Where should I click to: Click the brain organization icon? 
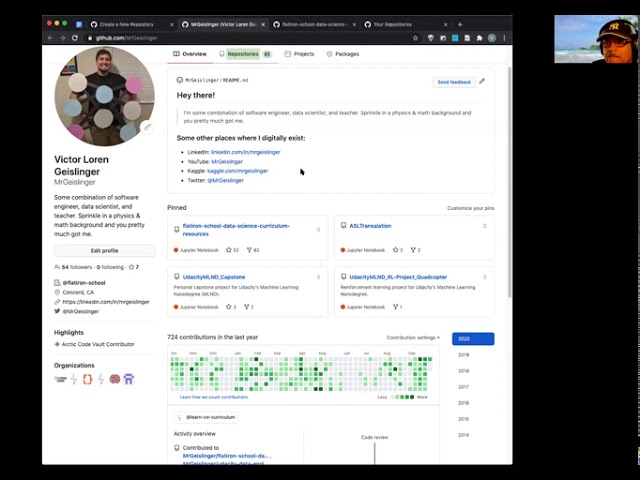pyautogui.click(x=115, y=379)
